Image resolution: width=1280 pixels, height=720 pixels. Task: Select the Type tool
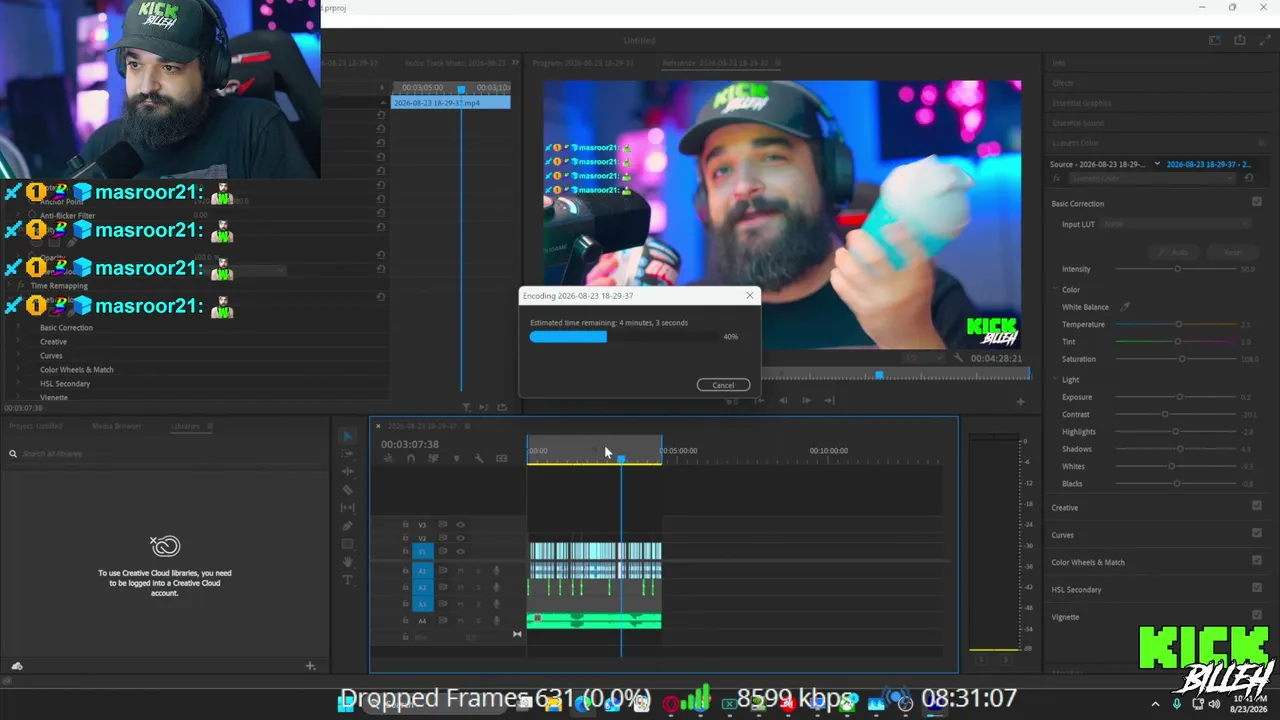(x=347, y=580)
